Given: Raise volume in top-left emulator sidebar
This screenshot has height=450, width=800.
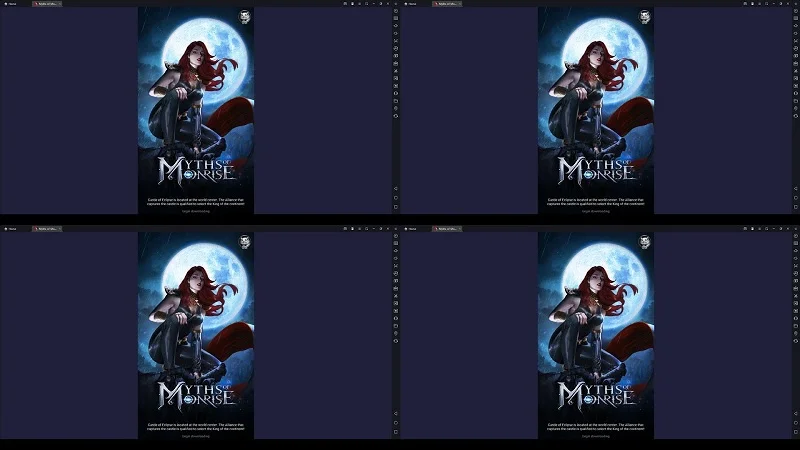Looking at the screenshot, I should click(396, 26).
